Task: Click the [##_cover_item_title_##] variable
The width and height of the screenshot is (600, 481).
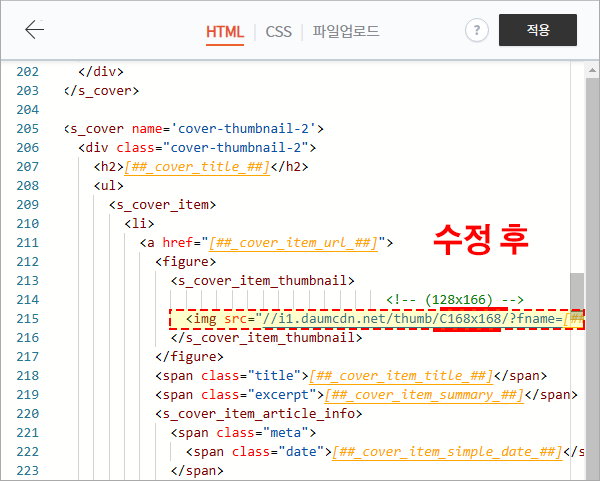Action: click(x=401, y=376)
